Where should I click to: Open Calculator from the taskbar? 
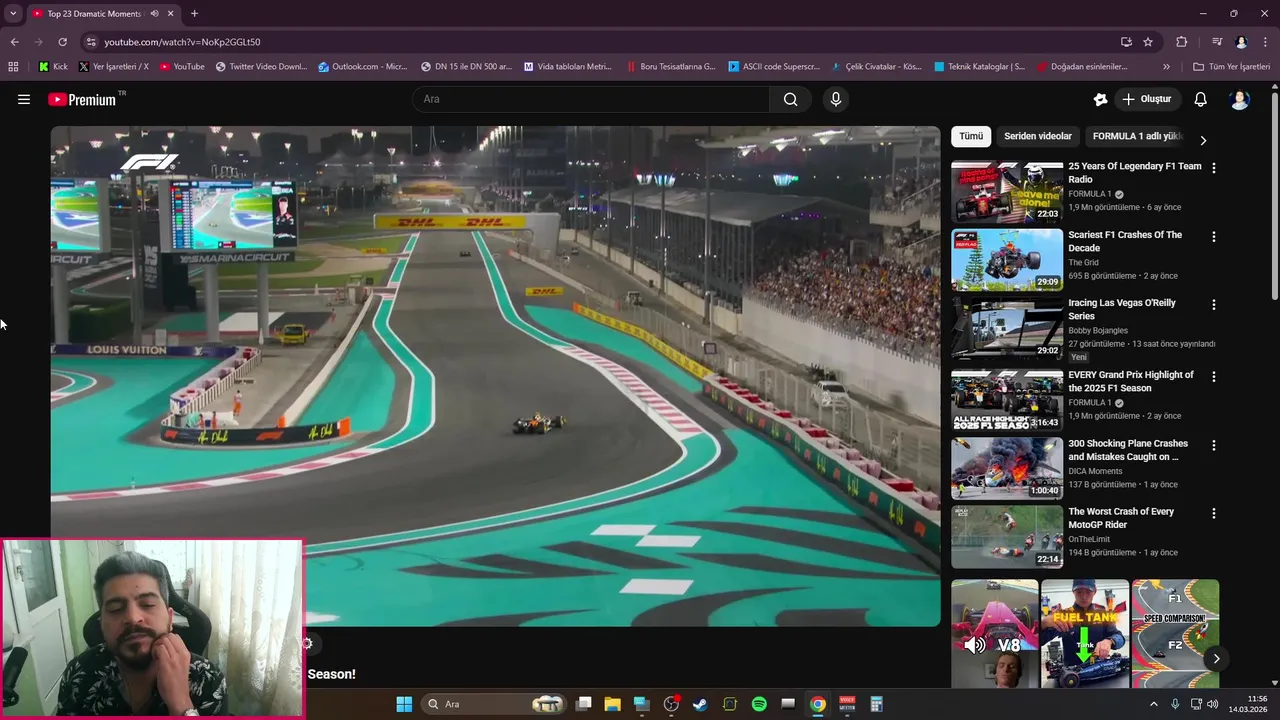[x=876, y=704]
